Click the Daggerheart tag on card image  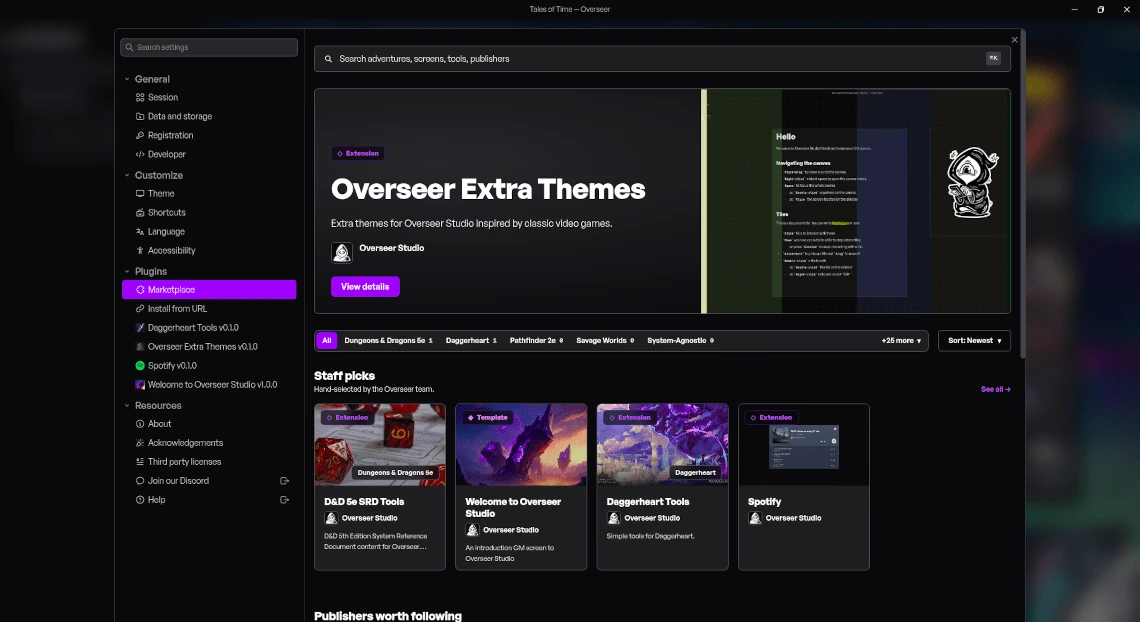(x=695, y=472)
